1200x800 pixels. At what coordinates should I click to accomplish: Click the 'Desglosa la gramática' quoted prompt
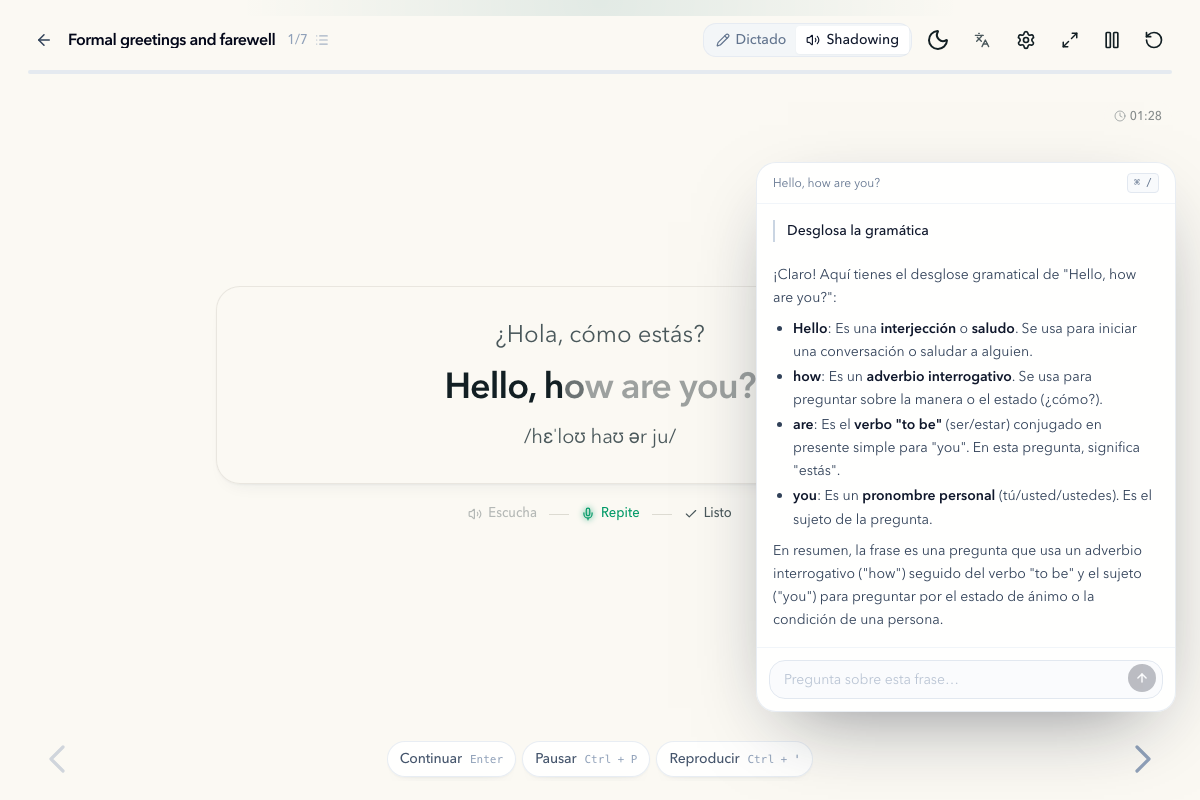click(x=857, y=230)
